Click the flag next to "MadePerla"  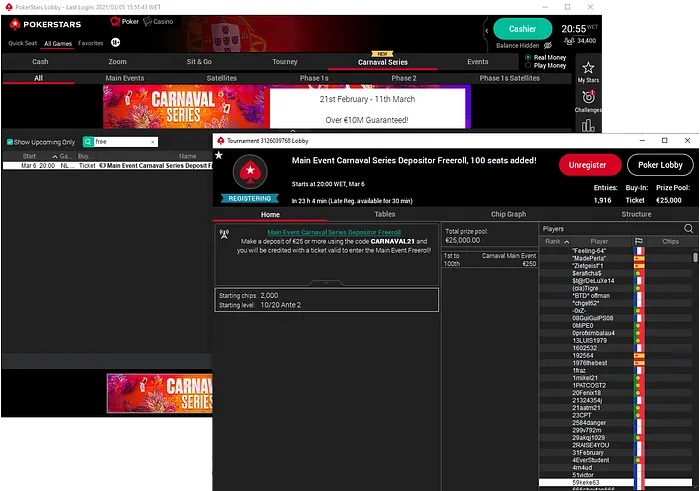(639, 258)
